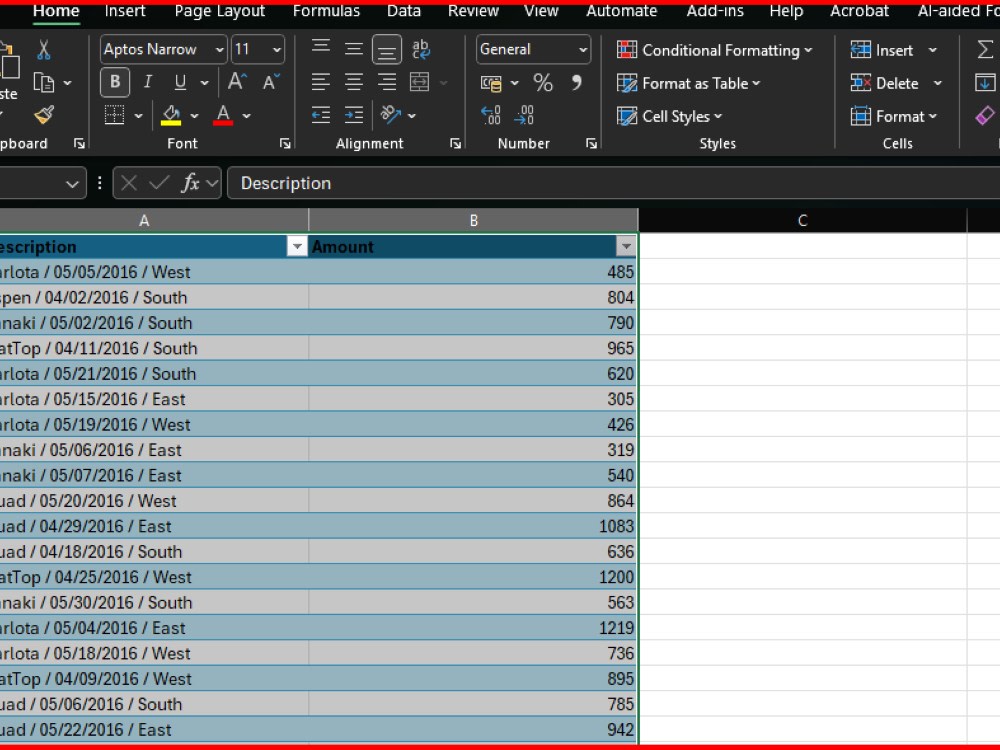
Task: Open the fill color dropdown arrow
Action: [195, 116]
